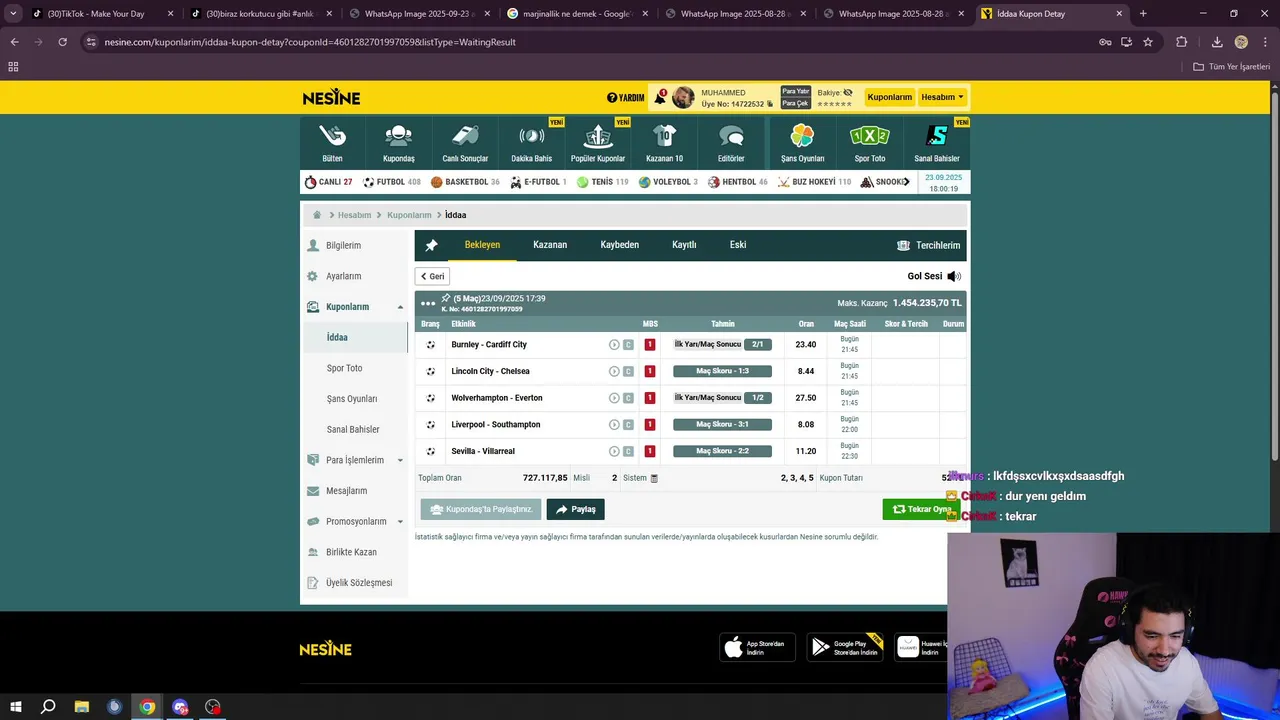Open Ayarlarım in sidebar
The image size is (1280, 720).
click(x=343, y=276)
